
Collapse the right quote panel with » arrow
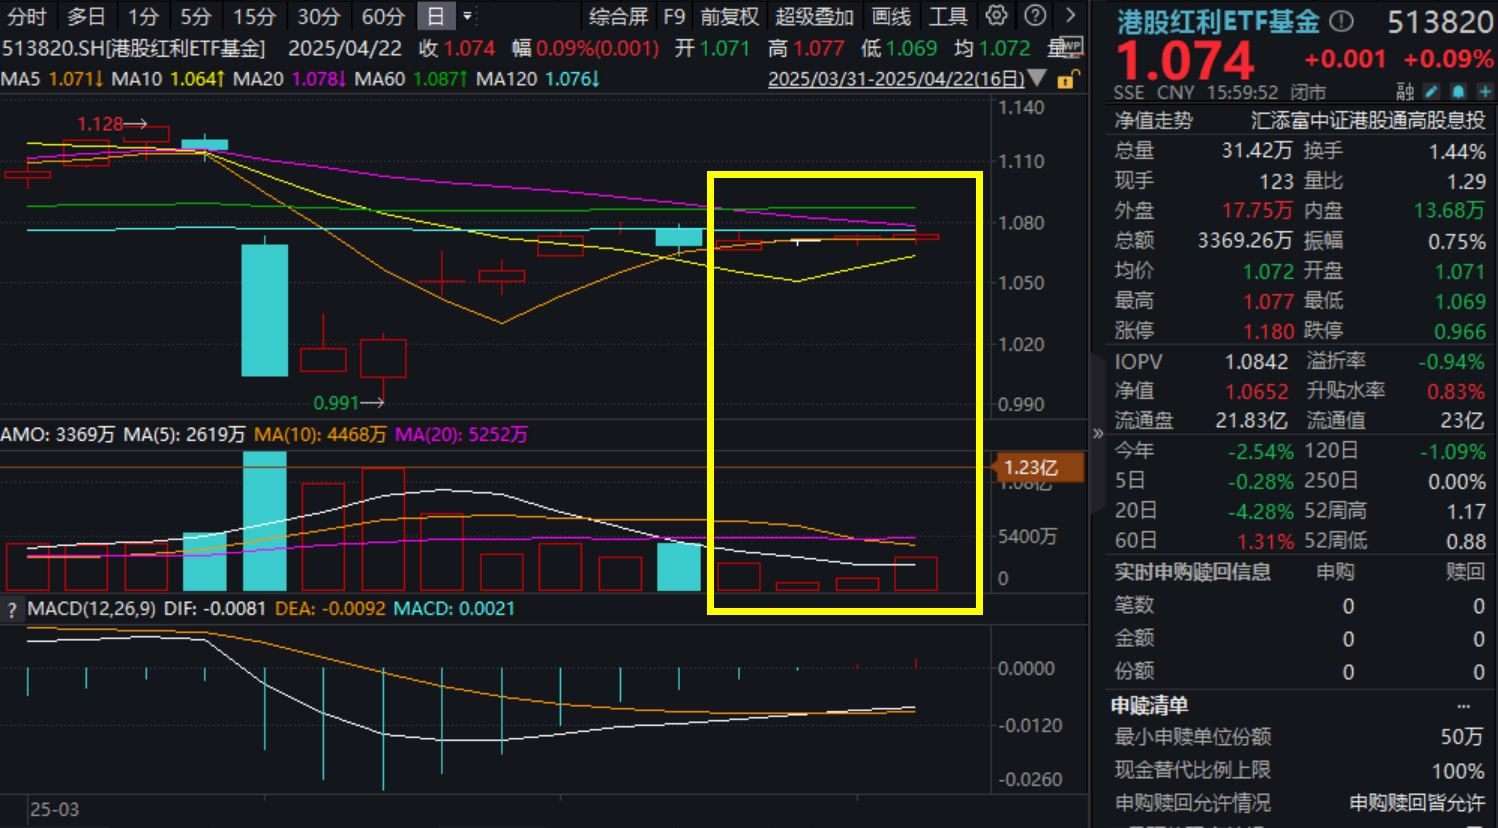1098,433
